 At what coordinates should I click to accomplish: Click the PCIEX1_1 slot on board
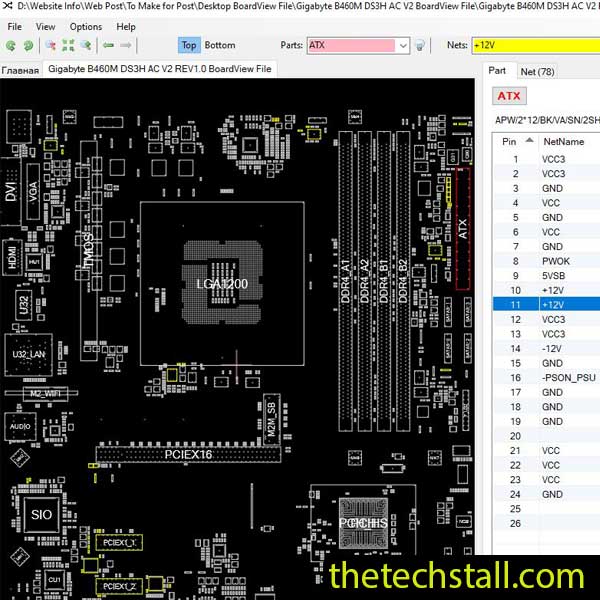pos(119,543)
